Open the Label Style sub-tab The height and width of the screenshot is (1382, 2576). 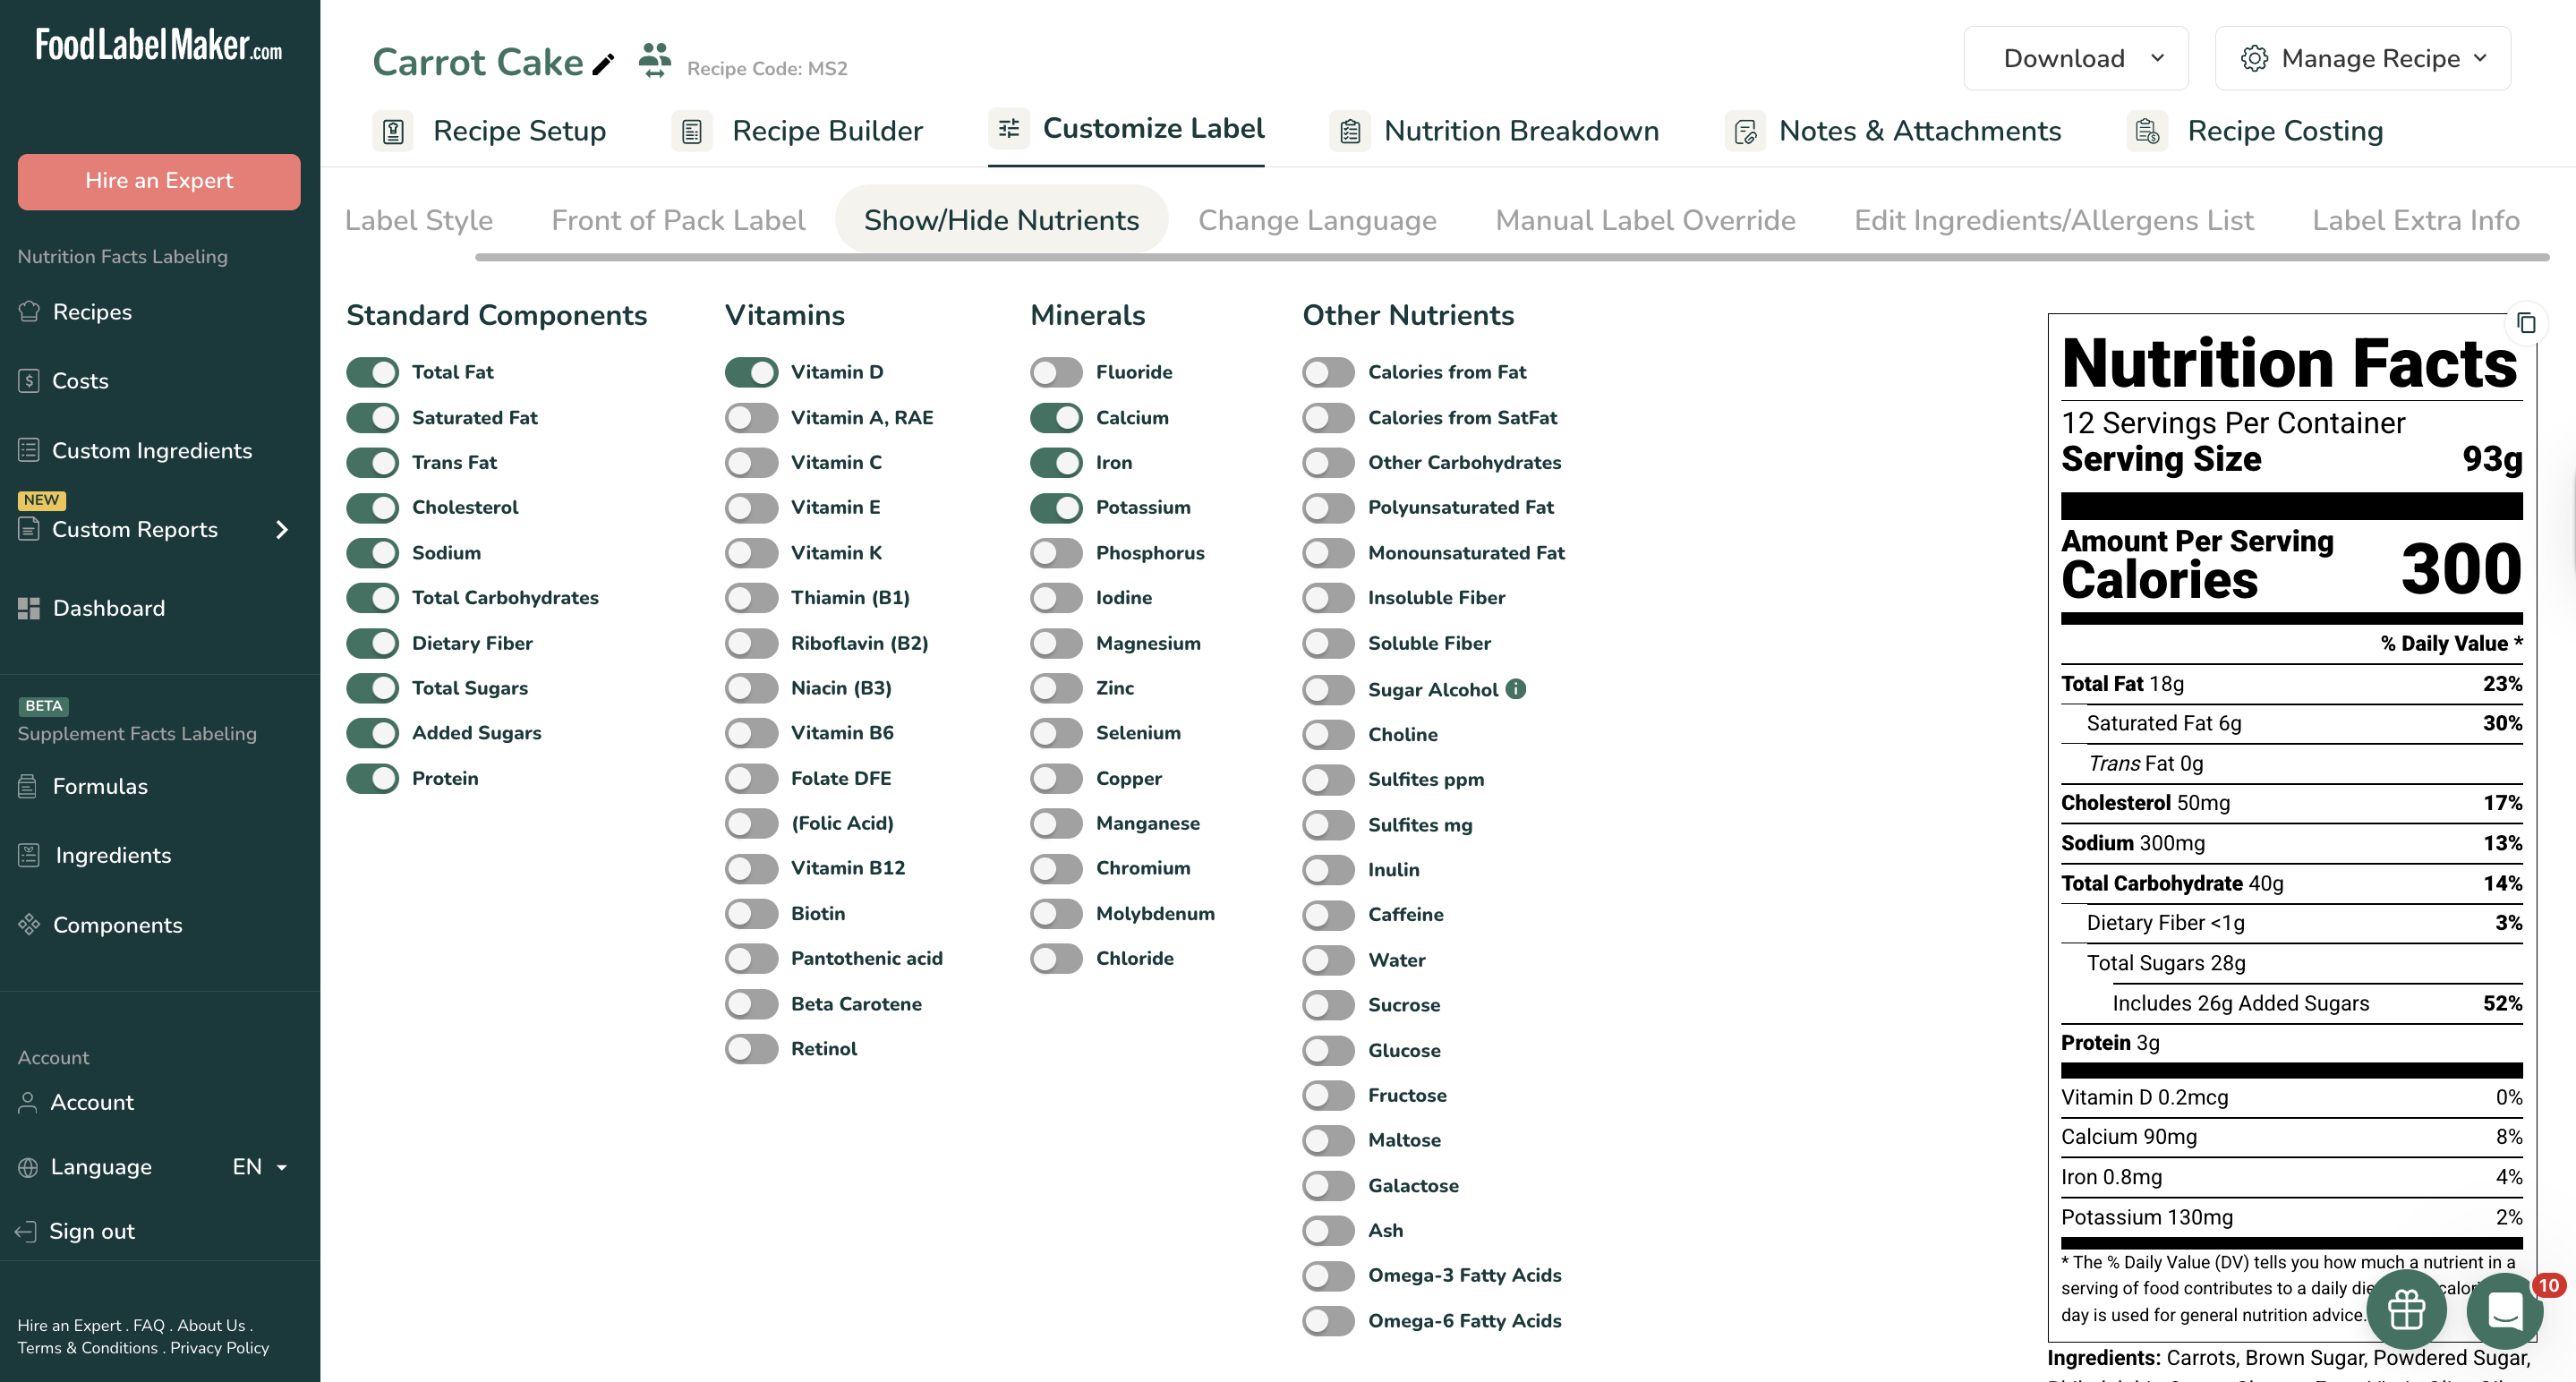click(419, 220)
